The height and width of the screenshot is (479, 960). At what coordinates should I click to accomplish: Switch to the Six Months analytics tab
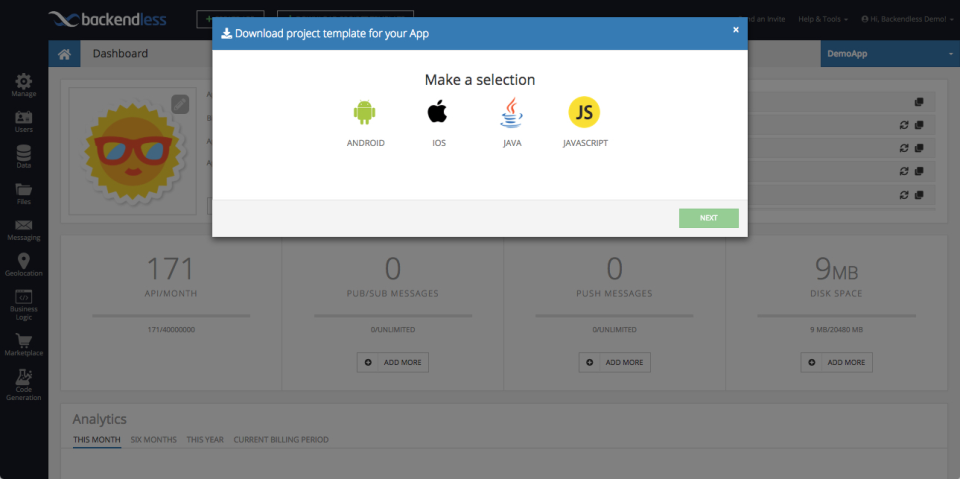click(x=153, y=440)
